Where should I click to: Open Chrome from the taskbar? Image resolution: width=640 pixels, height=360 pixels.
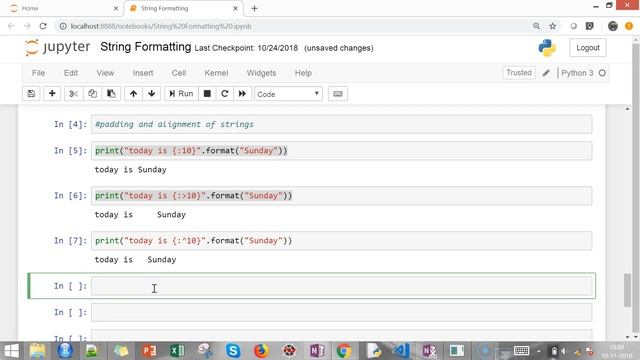click(344, 351)
